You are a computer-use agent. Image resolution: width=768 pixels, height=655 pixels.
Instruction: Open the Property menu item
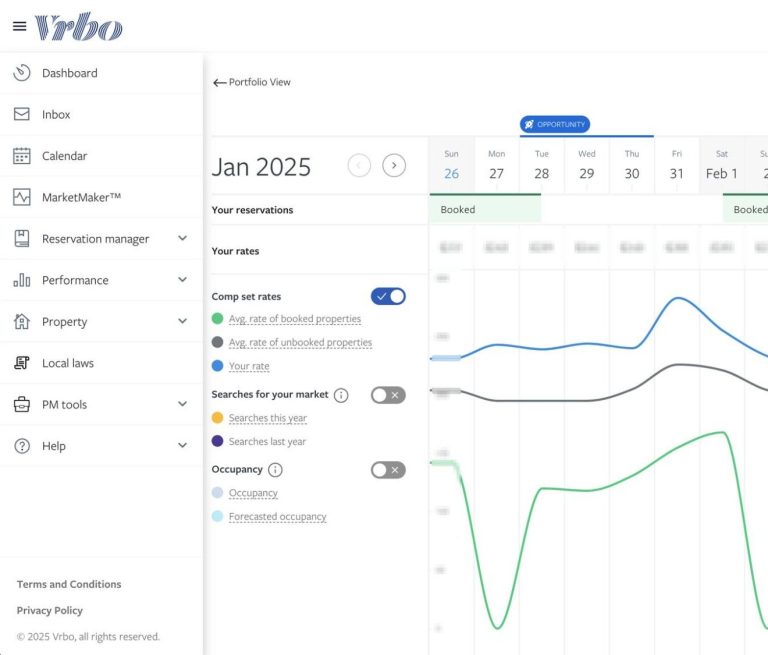coord(65,322)
